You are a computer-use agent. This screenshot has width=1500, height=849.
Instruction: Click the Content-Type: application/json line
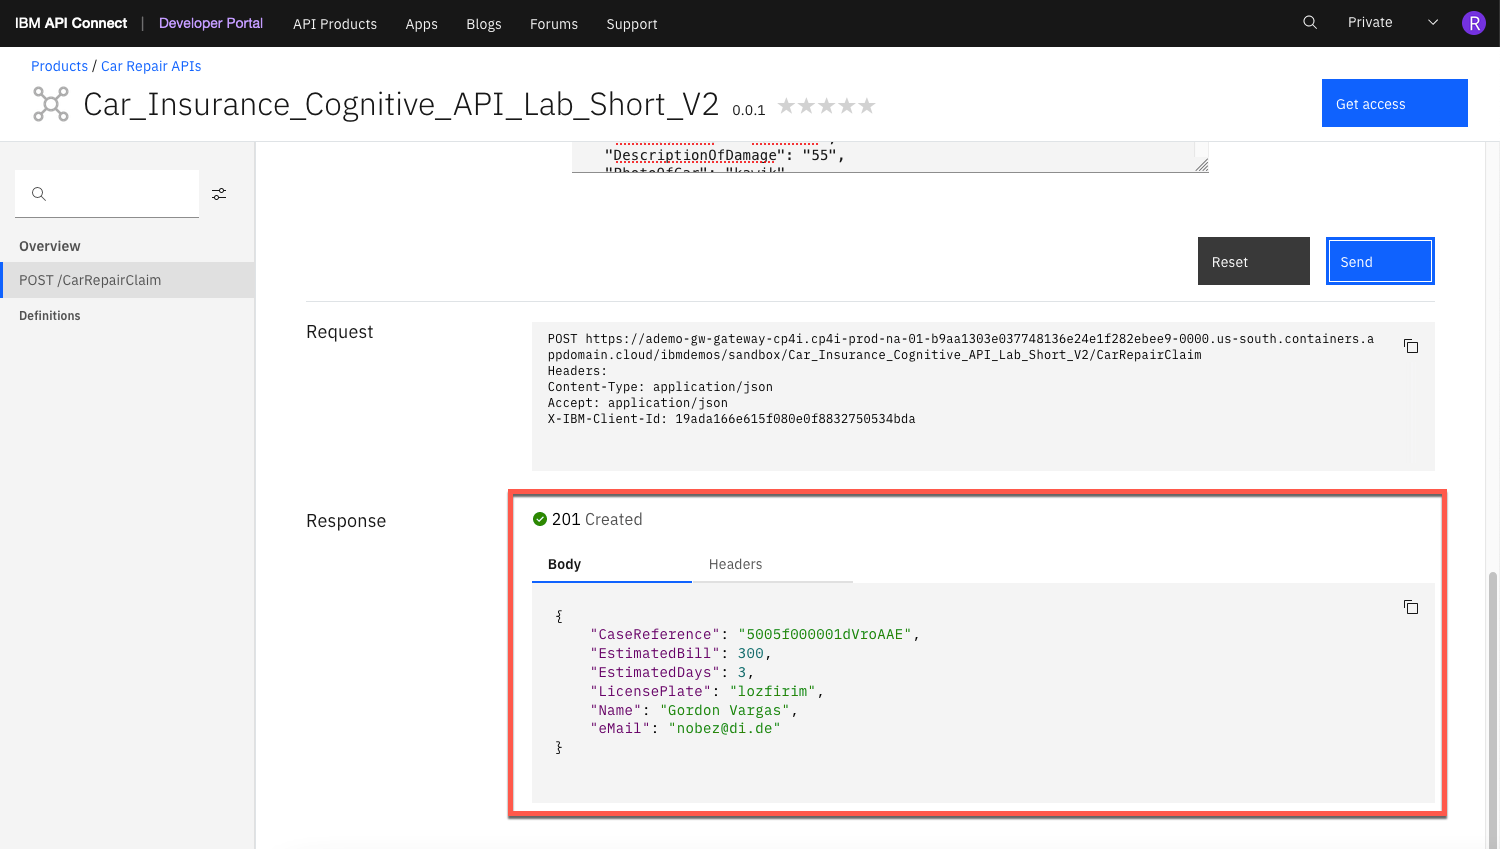tap(660, 387)
